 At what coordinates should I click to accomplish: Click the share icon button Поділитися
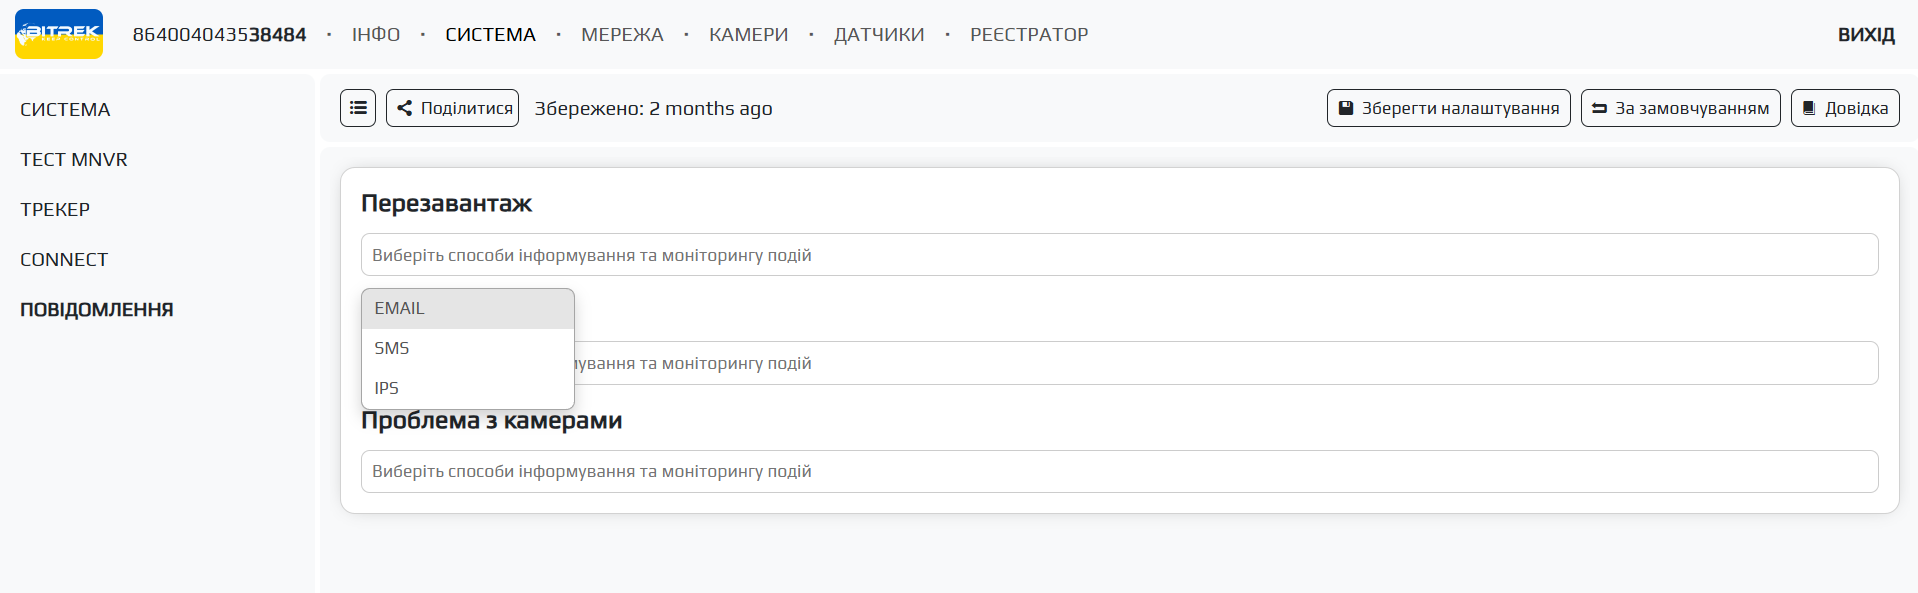click(x=452, y=108)
